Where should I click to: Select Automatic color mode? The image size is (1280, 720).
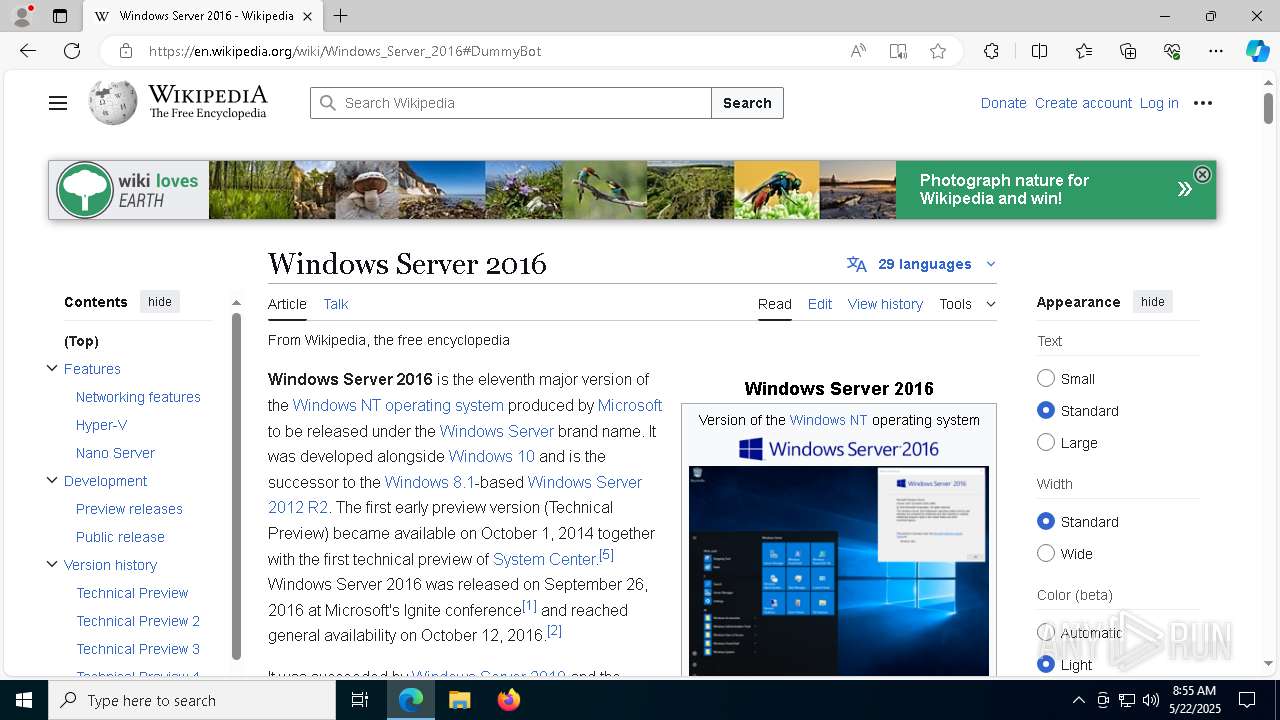(x=1046, y=632)
